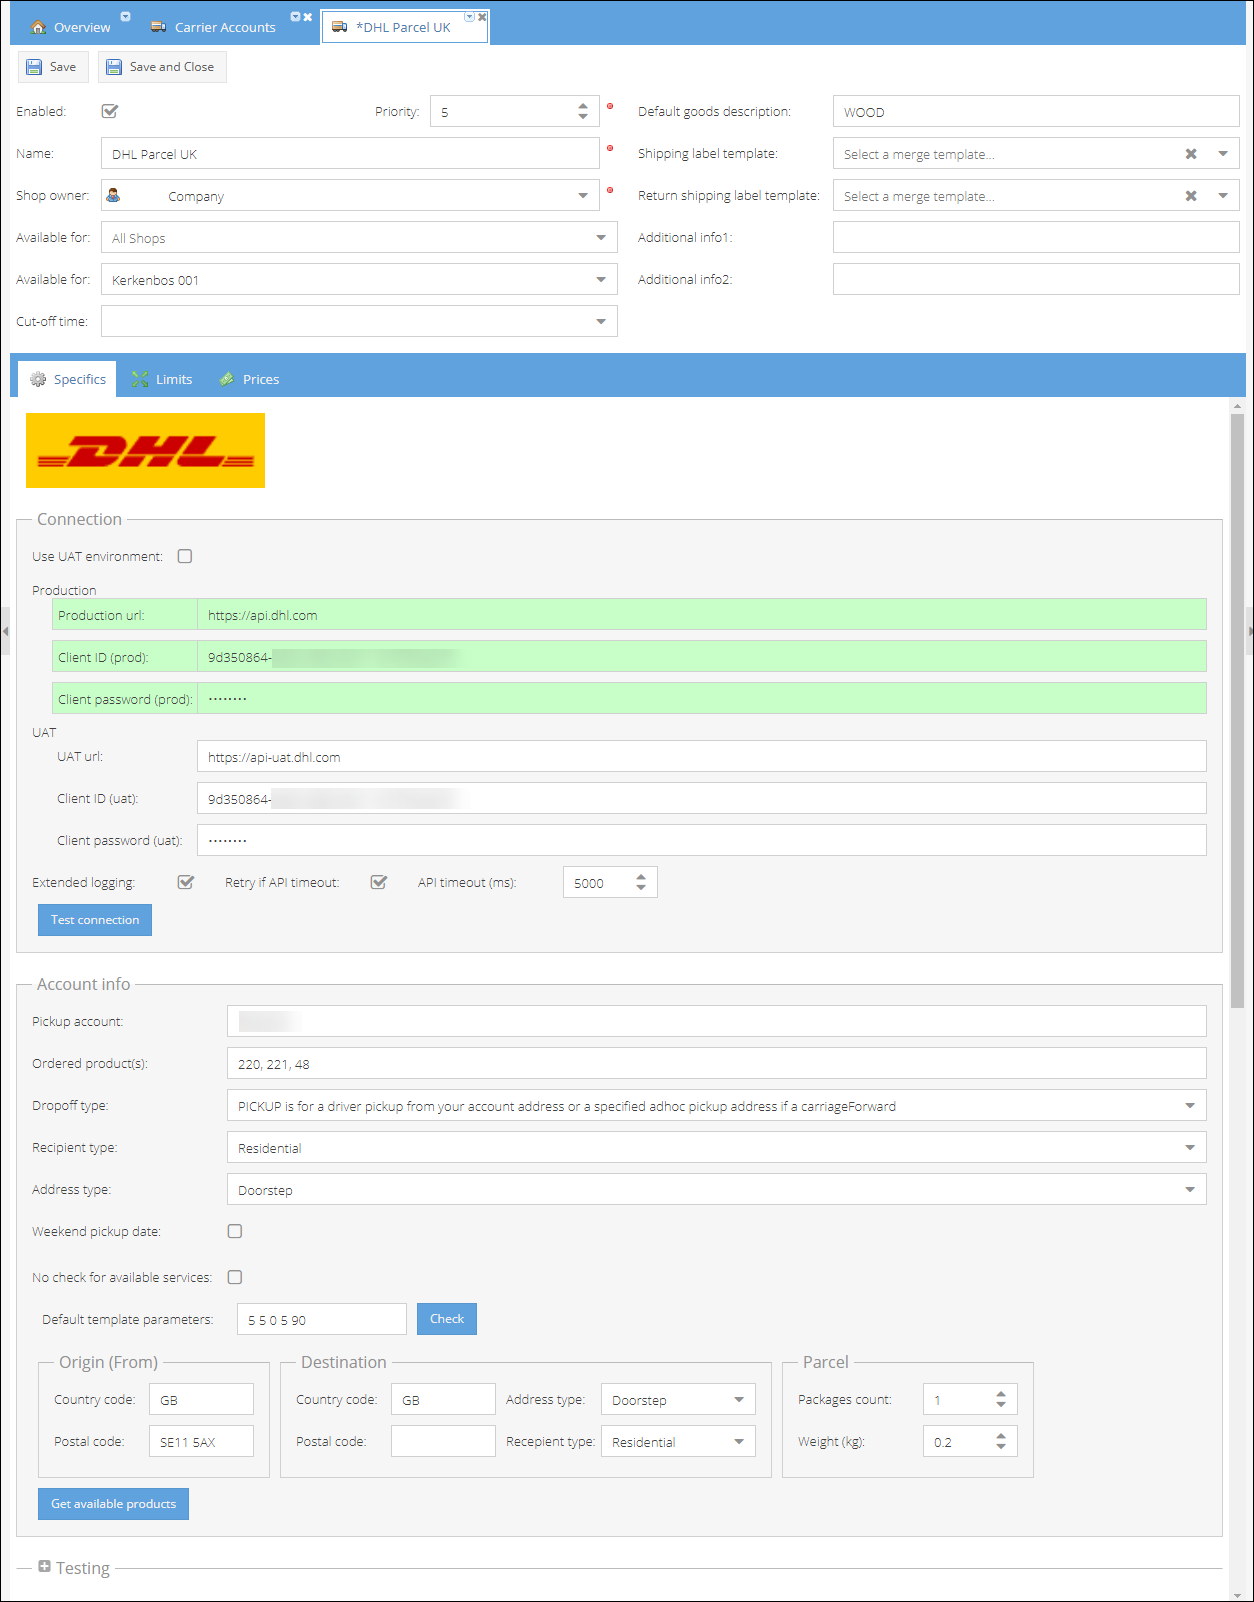Switch to the Limits tab
This screenshot has width=1254, height=1602.
pos(163,379)
